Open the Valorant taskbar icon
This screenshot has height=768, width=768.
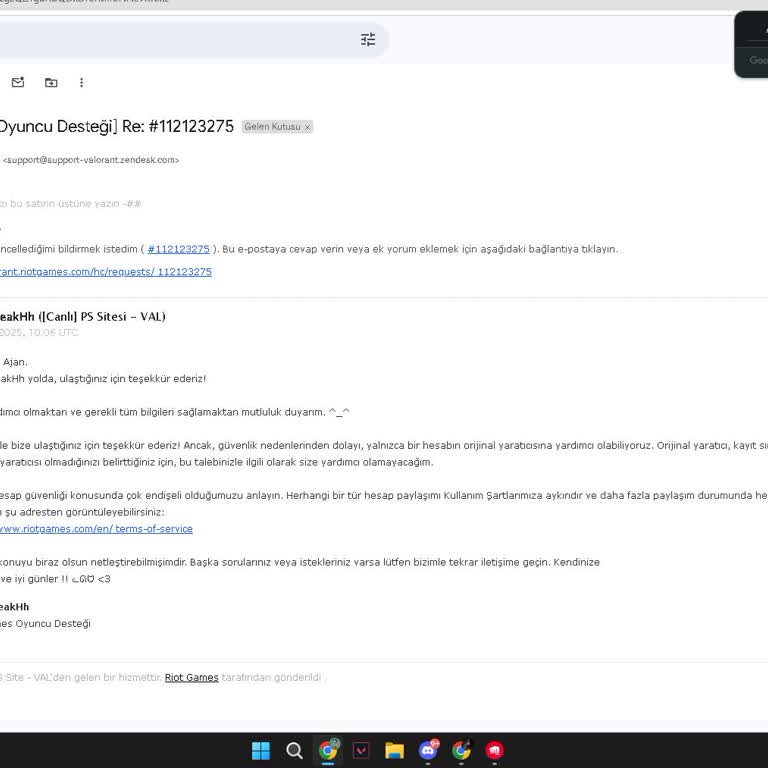361,750
